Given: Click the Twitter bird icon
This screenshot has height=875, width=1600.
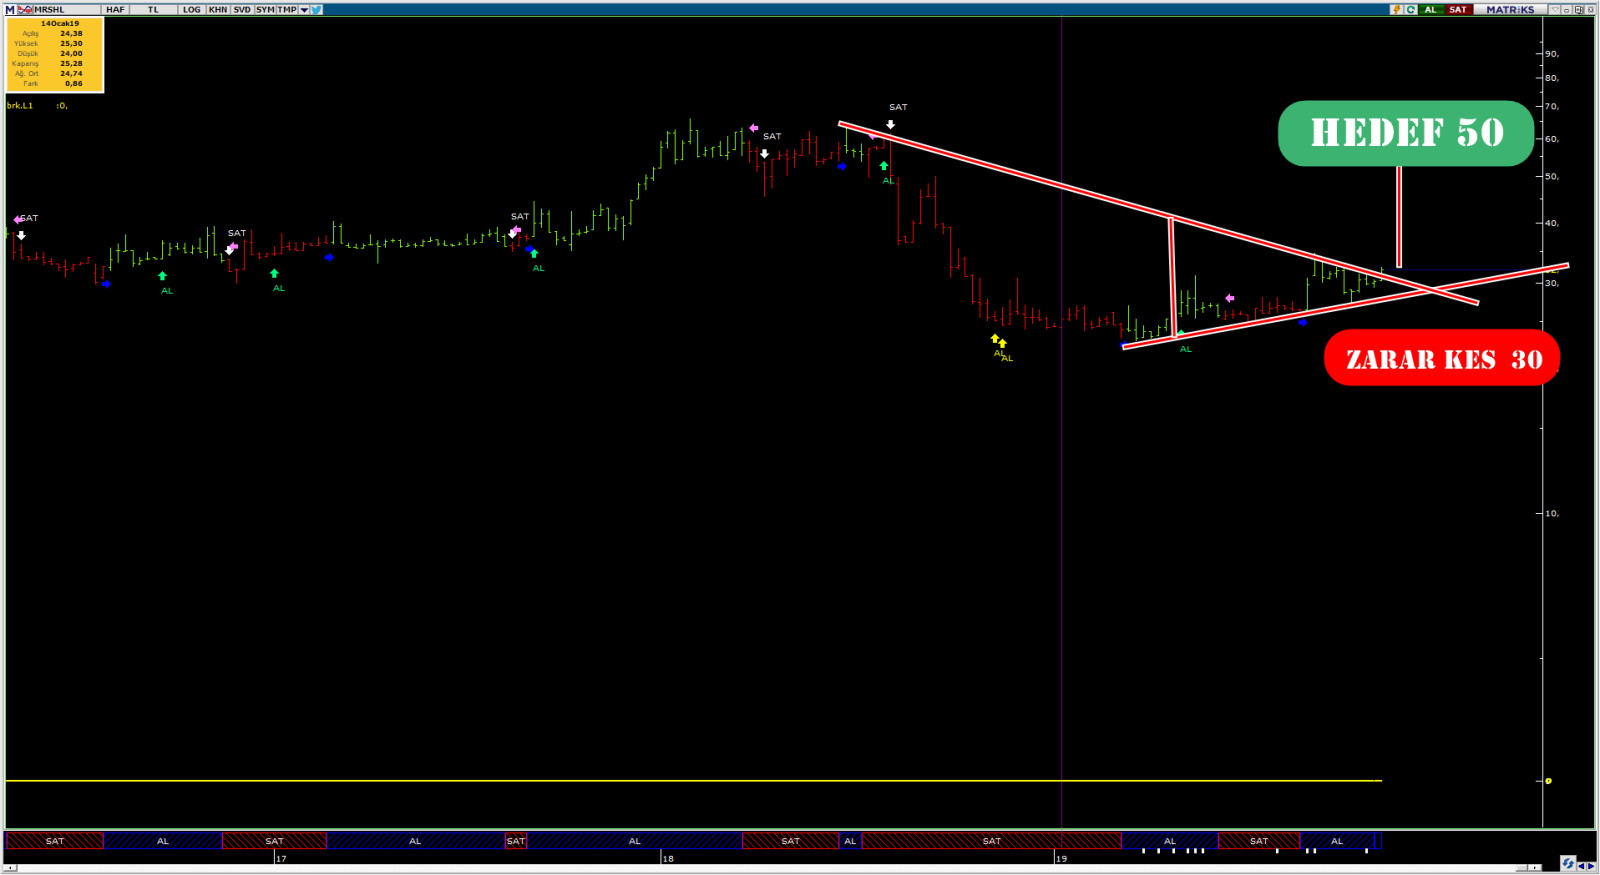Looking at the screenshot, I should point(316,10).
